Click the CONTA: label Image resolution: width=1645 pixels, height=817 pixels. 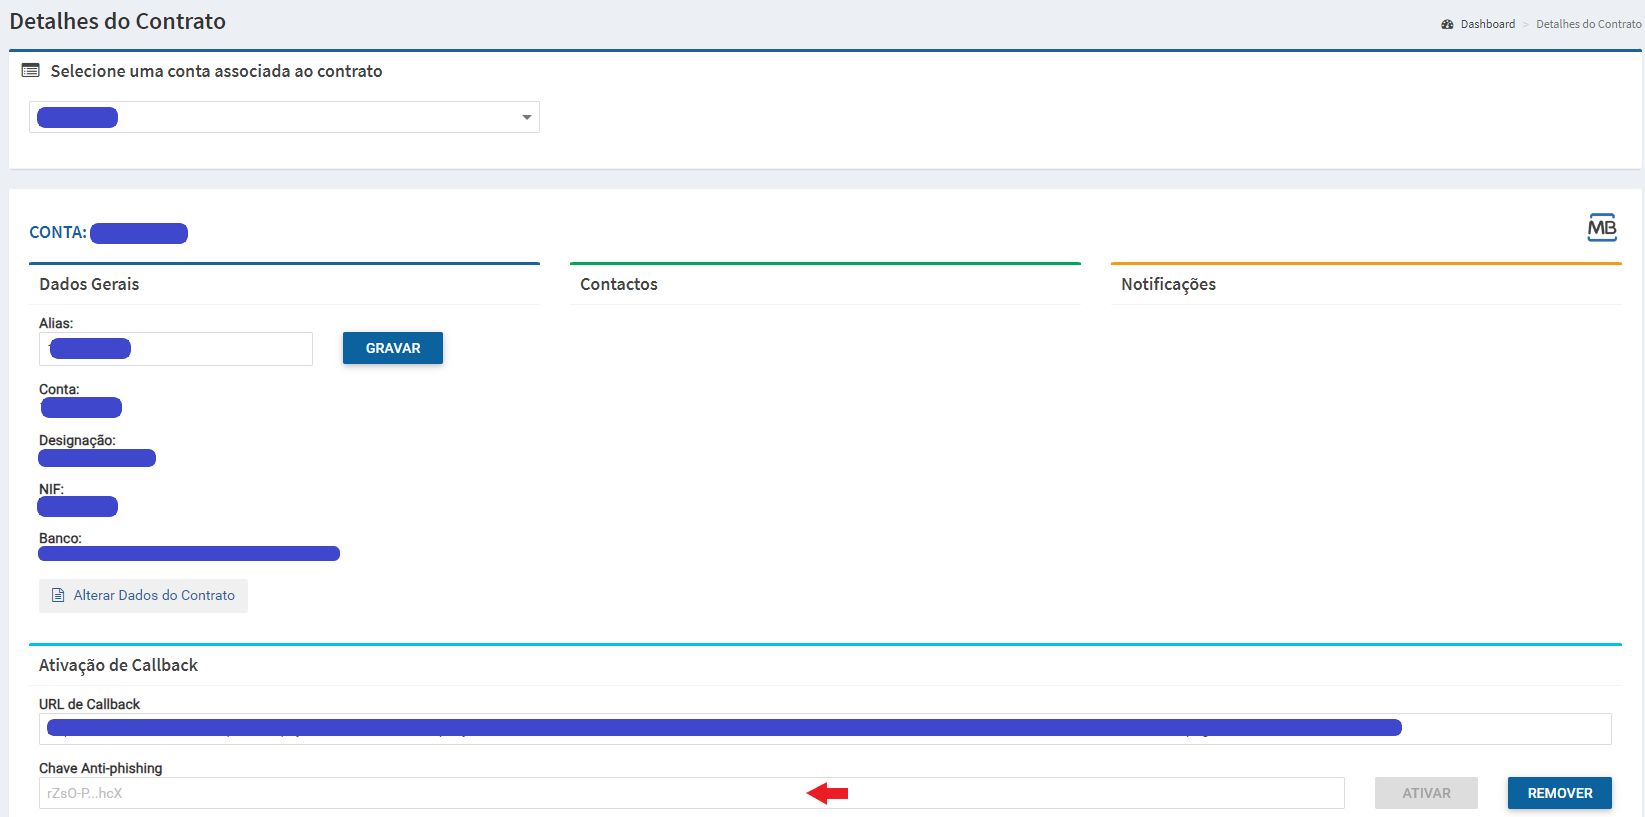(58, 232)
